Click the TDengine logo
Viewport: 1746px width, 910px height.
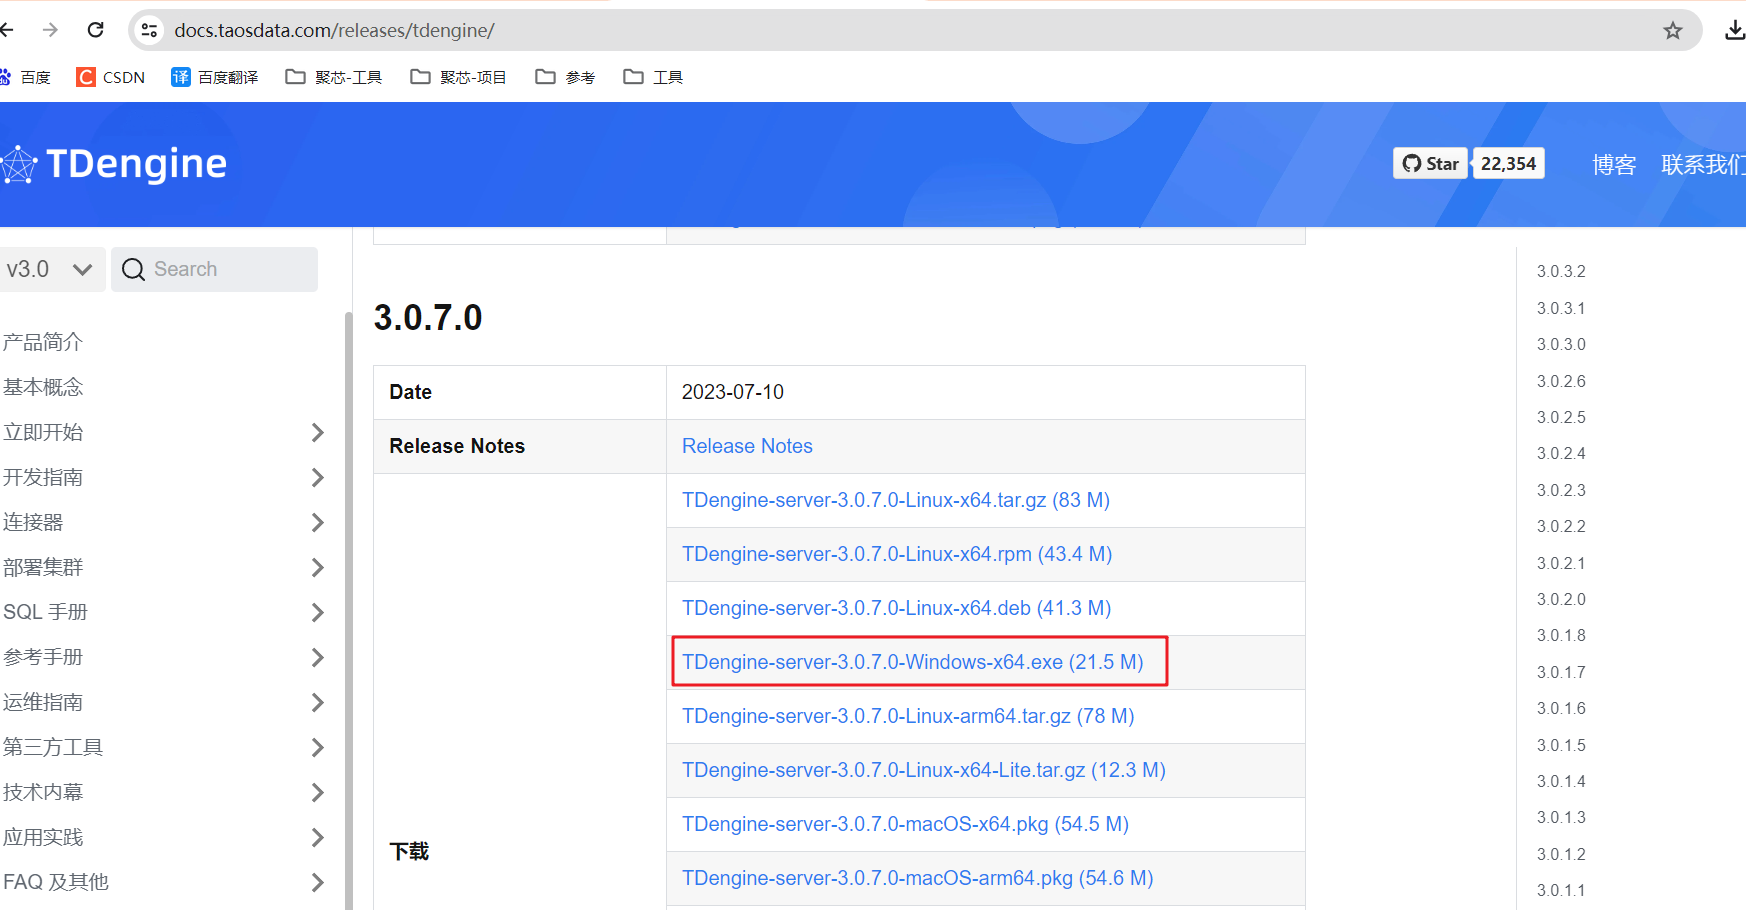[114, 164]
